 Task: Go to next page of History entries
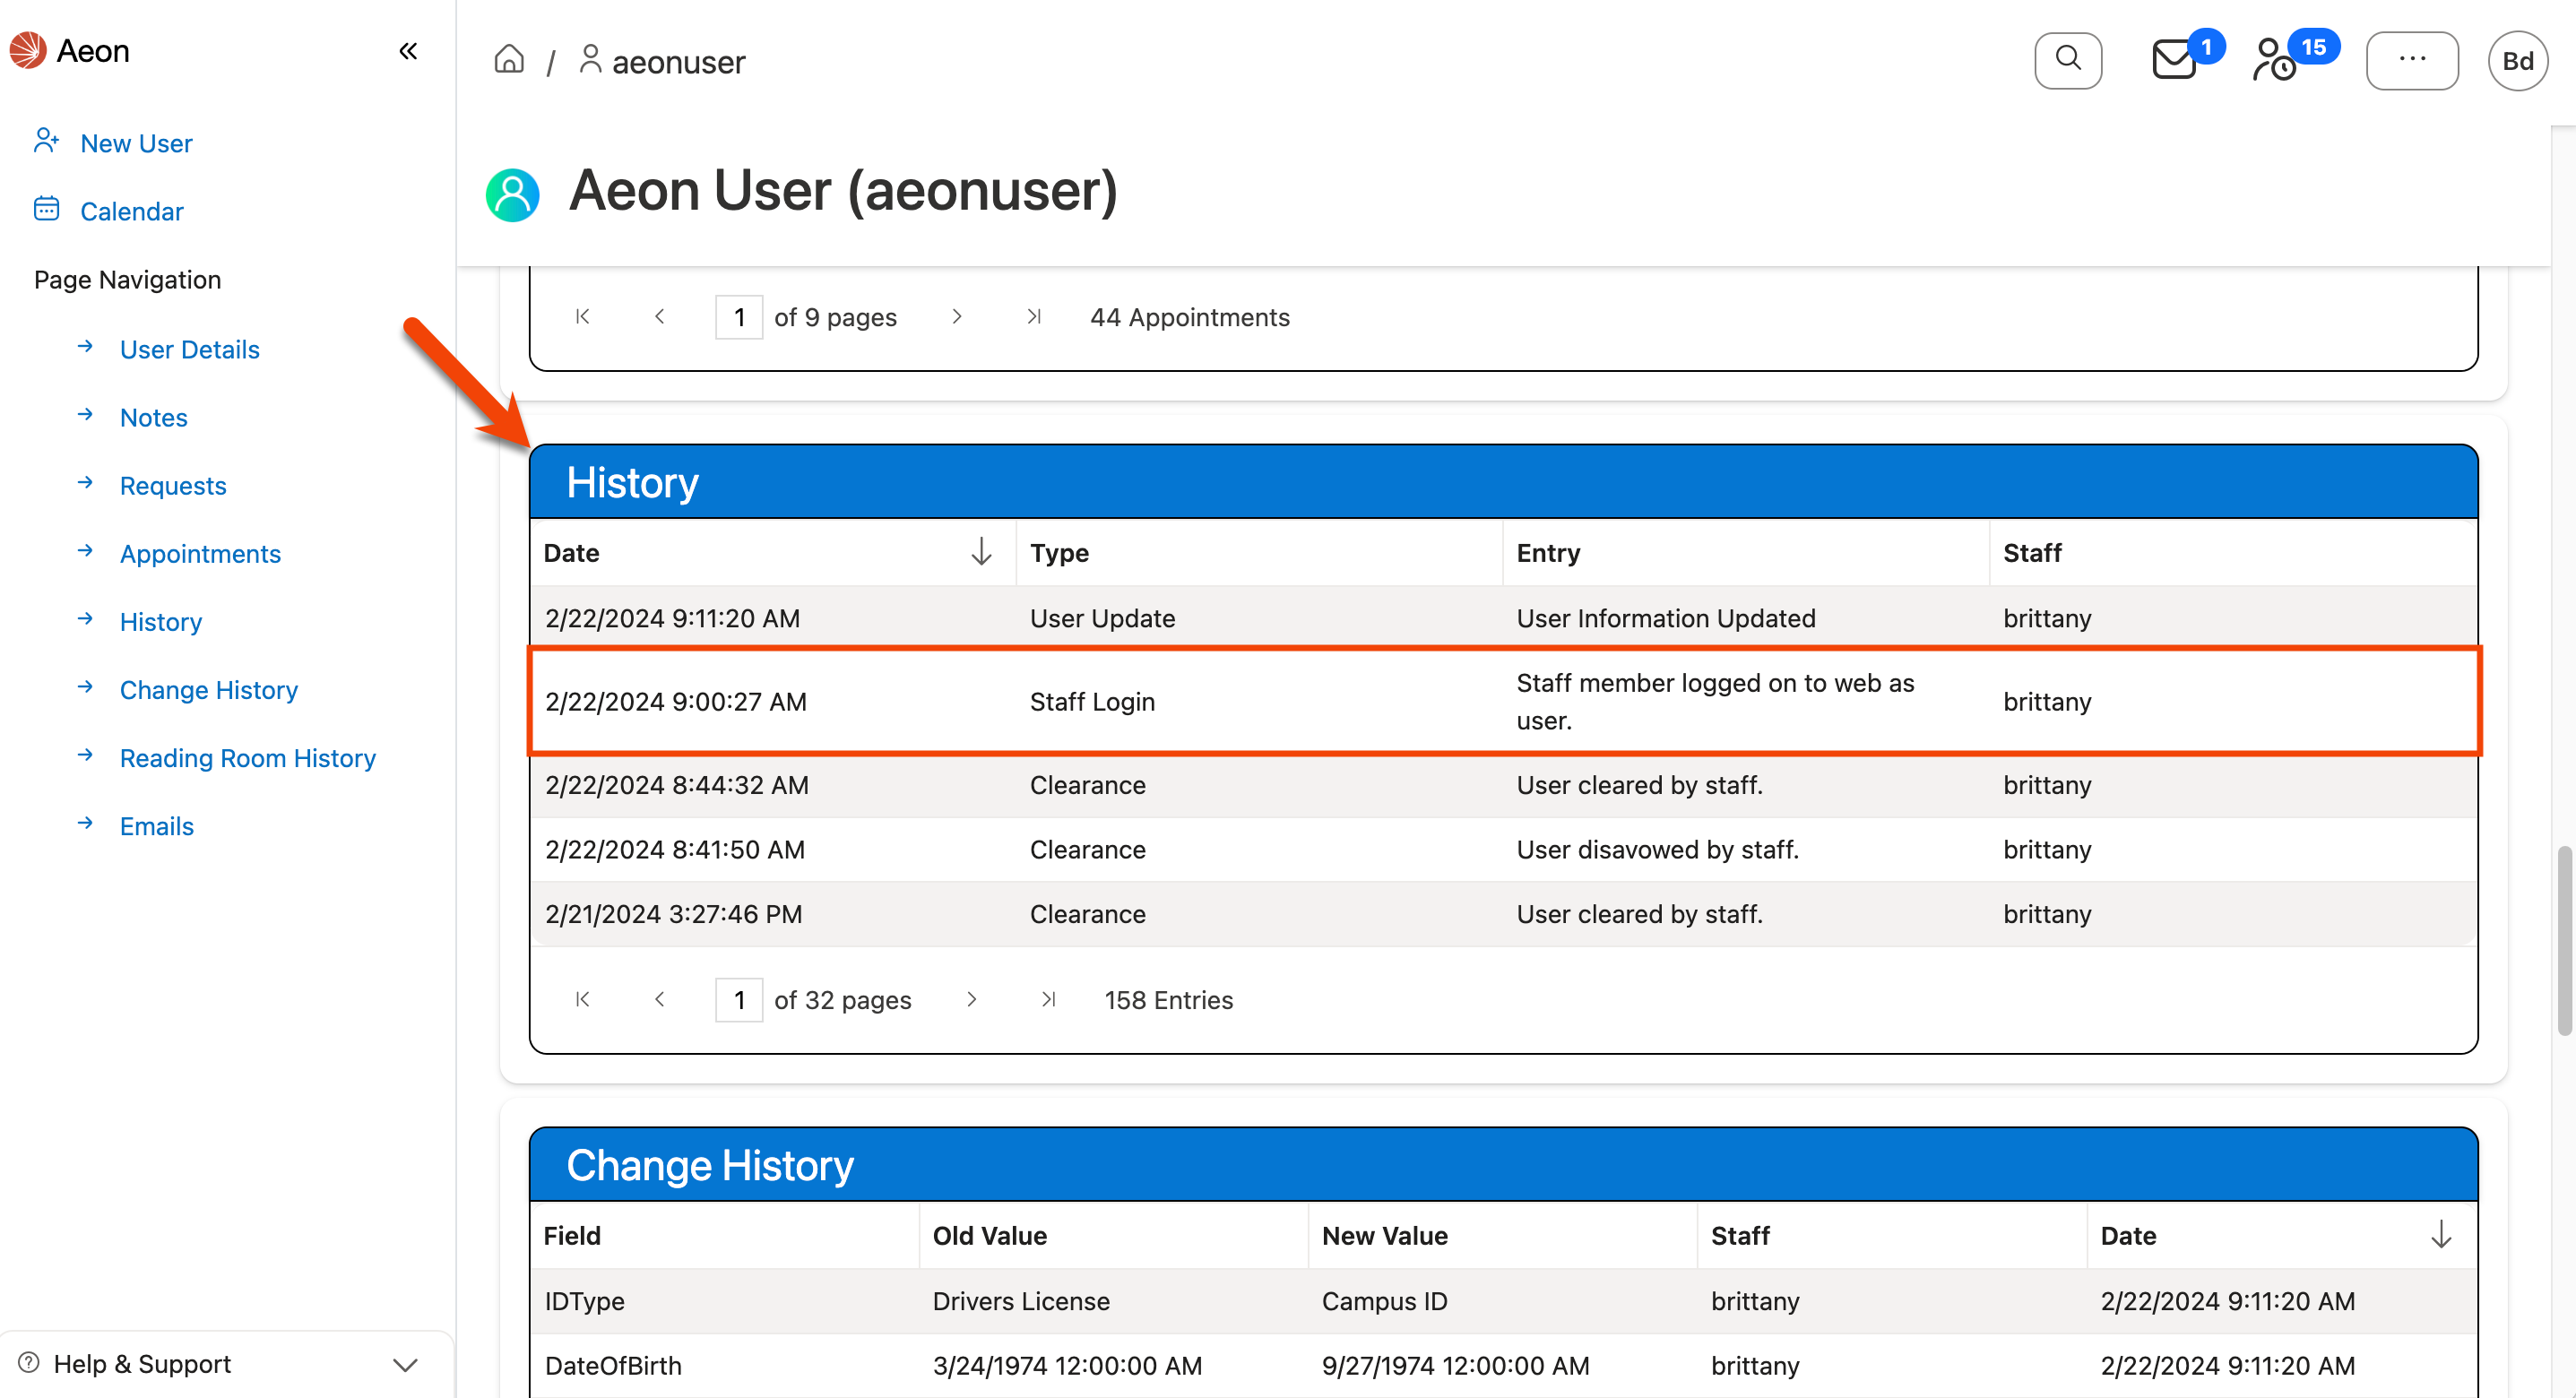[x=971, y=999]
